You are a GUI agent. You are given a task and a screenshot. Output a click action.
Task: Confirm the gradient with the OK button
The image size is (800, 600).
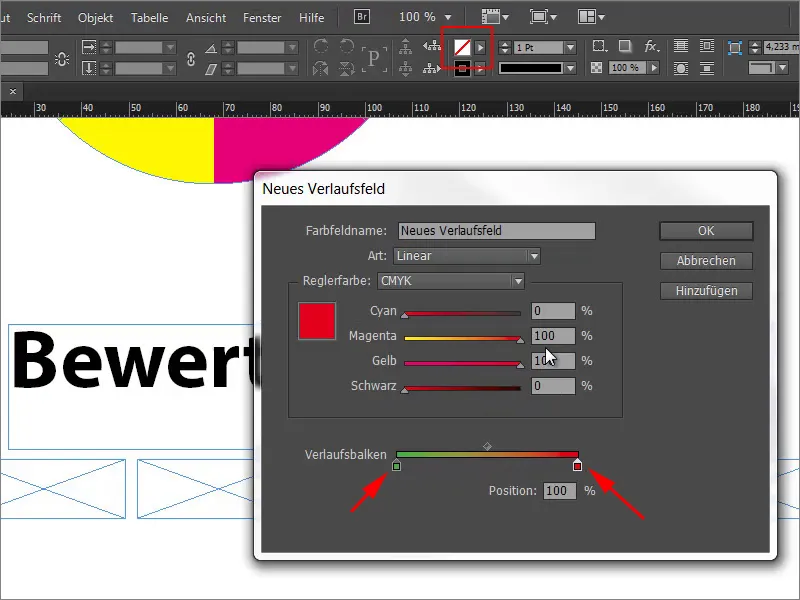coord(706,231)
